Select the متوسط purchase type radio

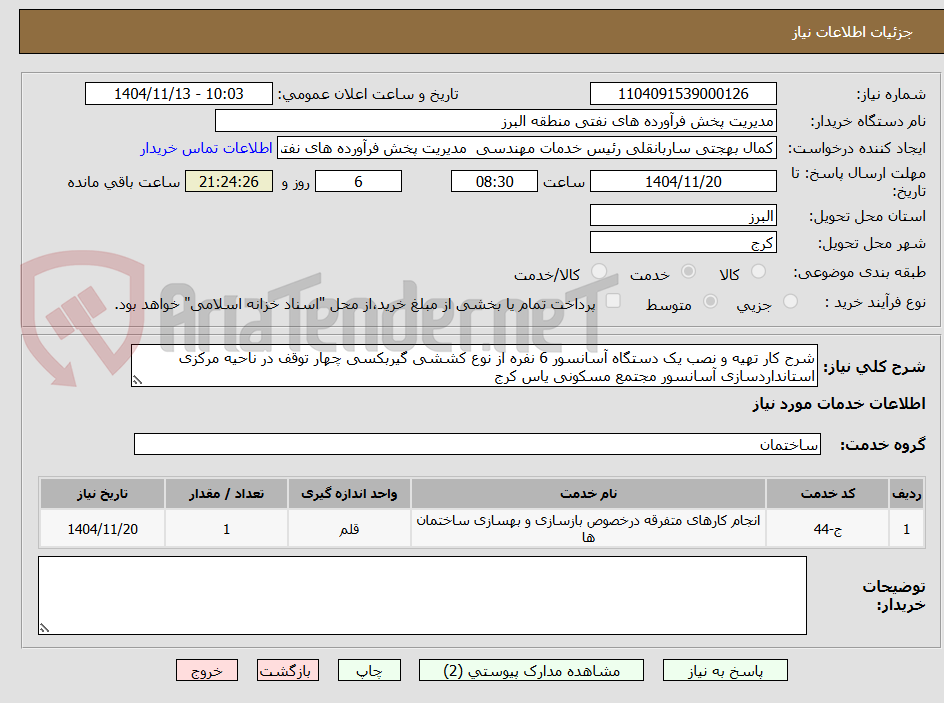click(x=710, y=302)
